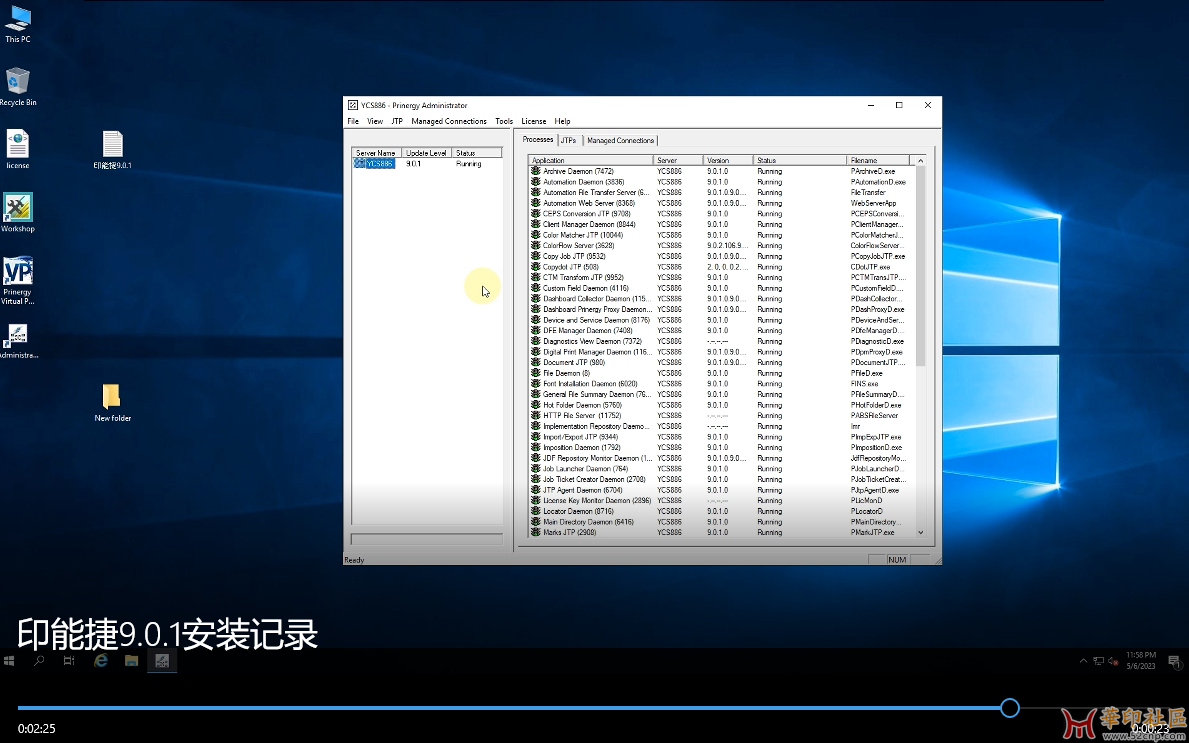Click the gear icon beside Copydot JTP (508)

coord(536,267)
